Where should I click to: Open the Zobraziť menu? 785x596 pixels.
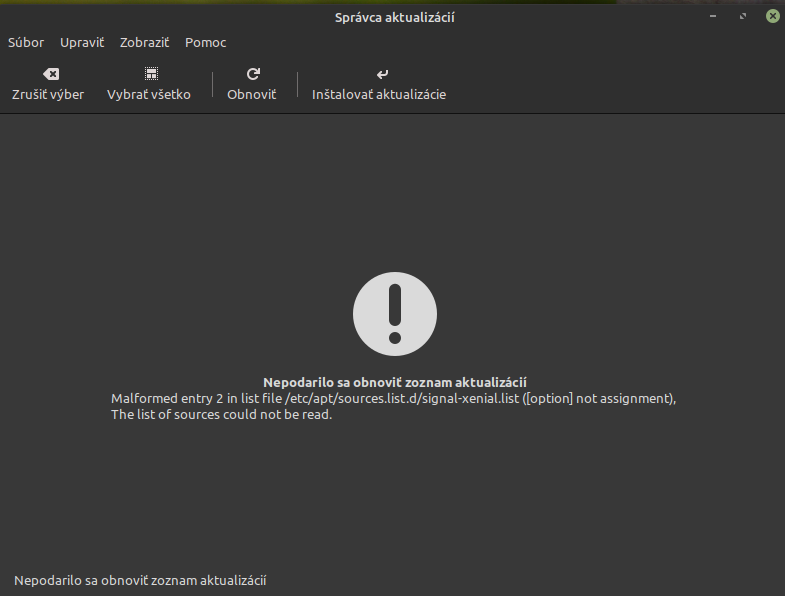(144, 43)
